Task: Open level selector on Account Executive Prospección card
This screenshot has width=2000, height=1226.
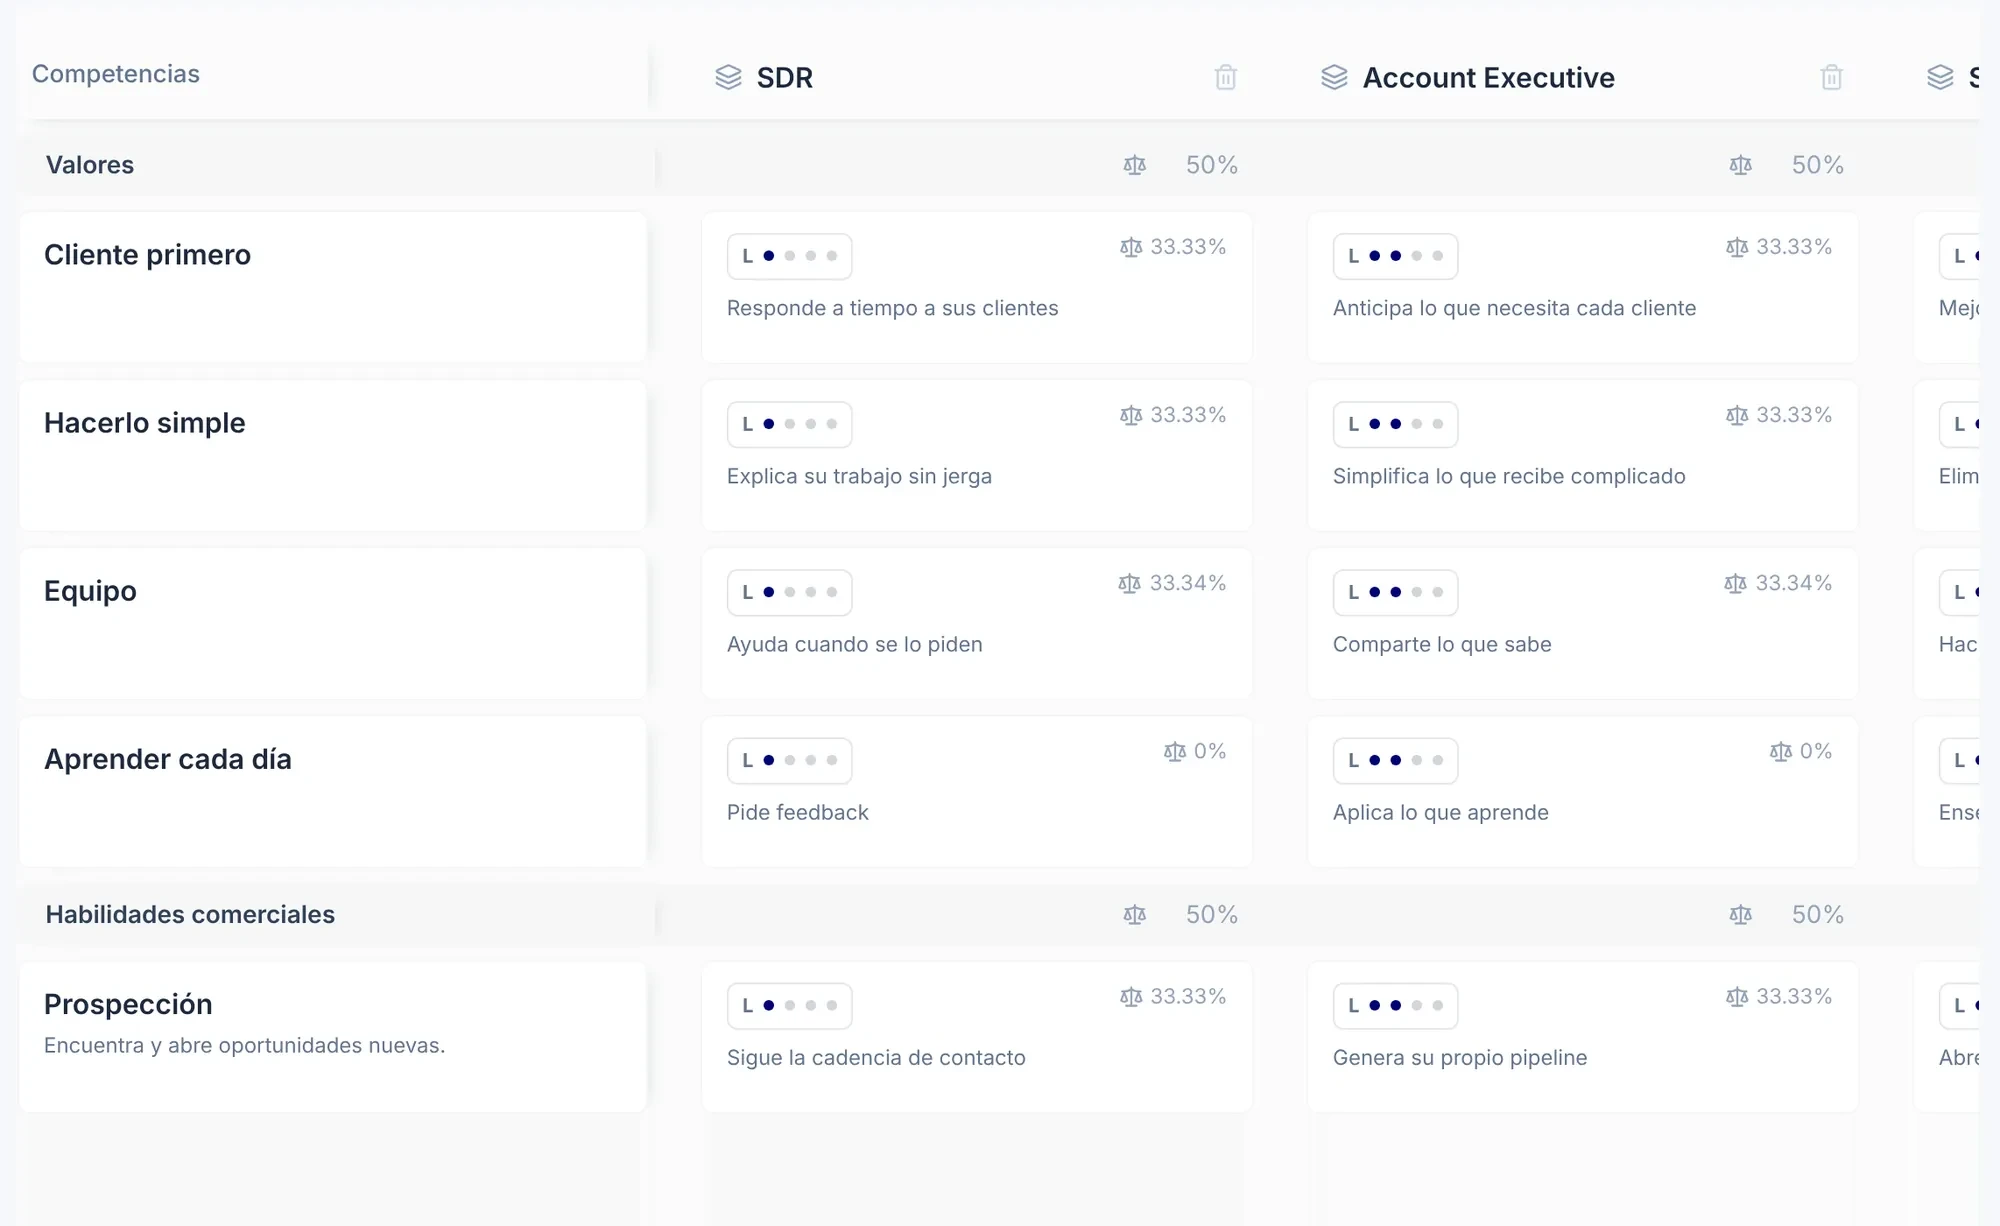Action: [x=1395, y=1005]
